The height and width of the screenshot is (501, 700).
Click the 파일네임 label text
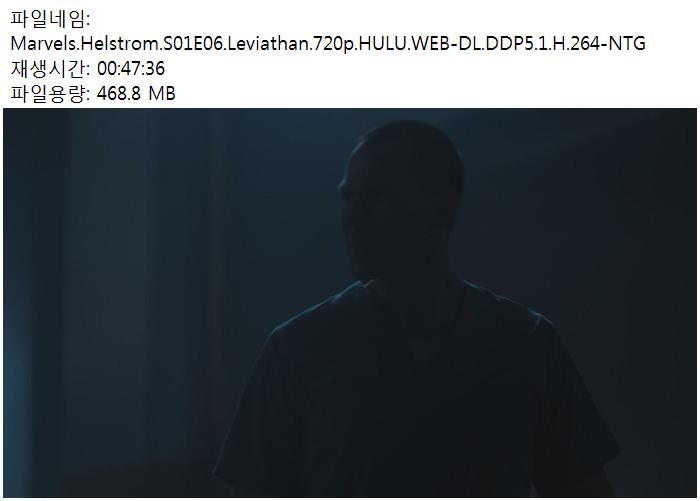[x=50, y=19]
